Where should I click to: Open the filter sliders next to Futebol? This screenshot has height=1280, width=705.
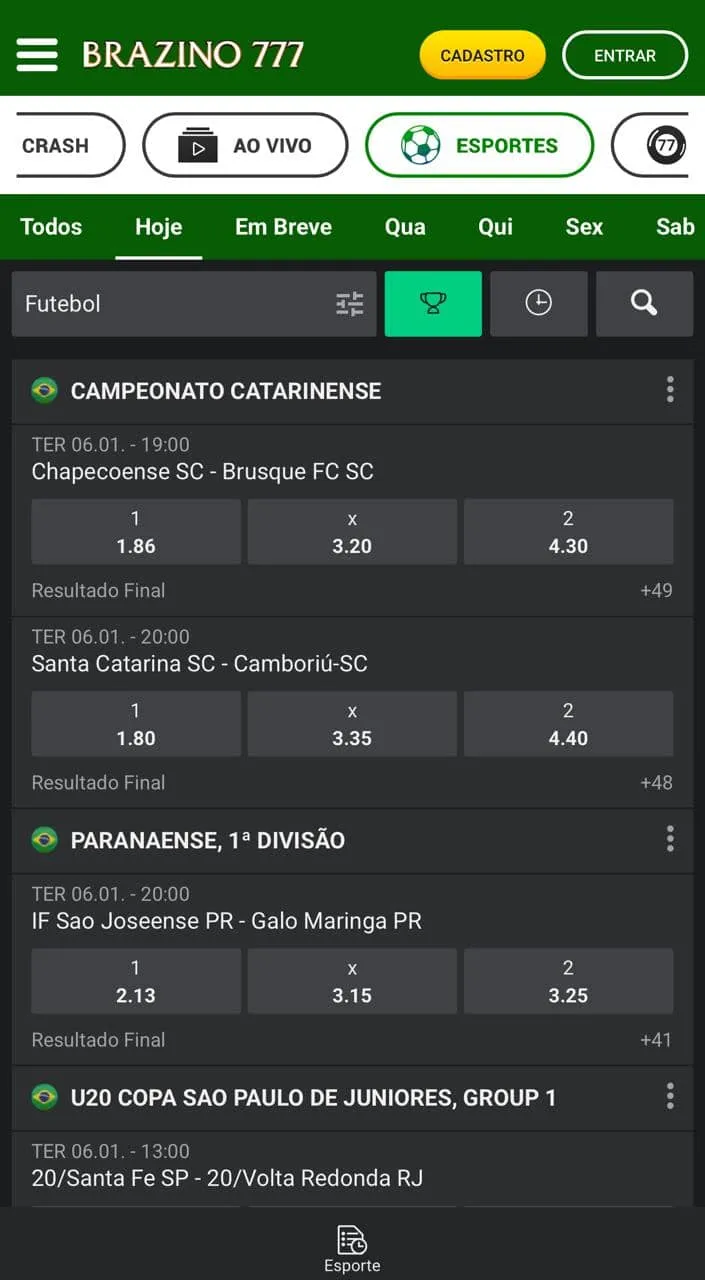pyautogui.click(x=349, y=303)
